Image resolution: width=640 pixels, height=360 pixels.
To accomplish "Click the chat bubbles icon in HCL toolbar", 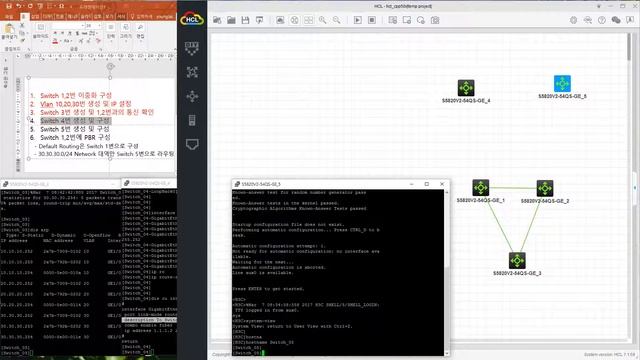I will point(616,20).
